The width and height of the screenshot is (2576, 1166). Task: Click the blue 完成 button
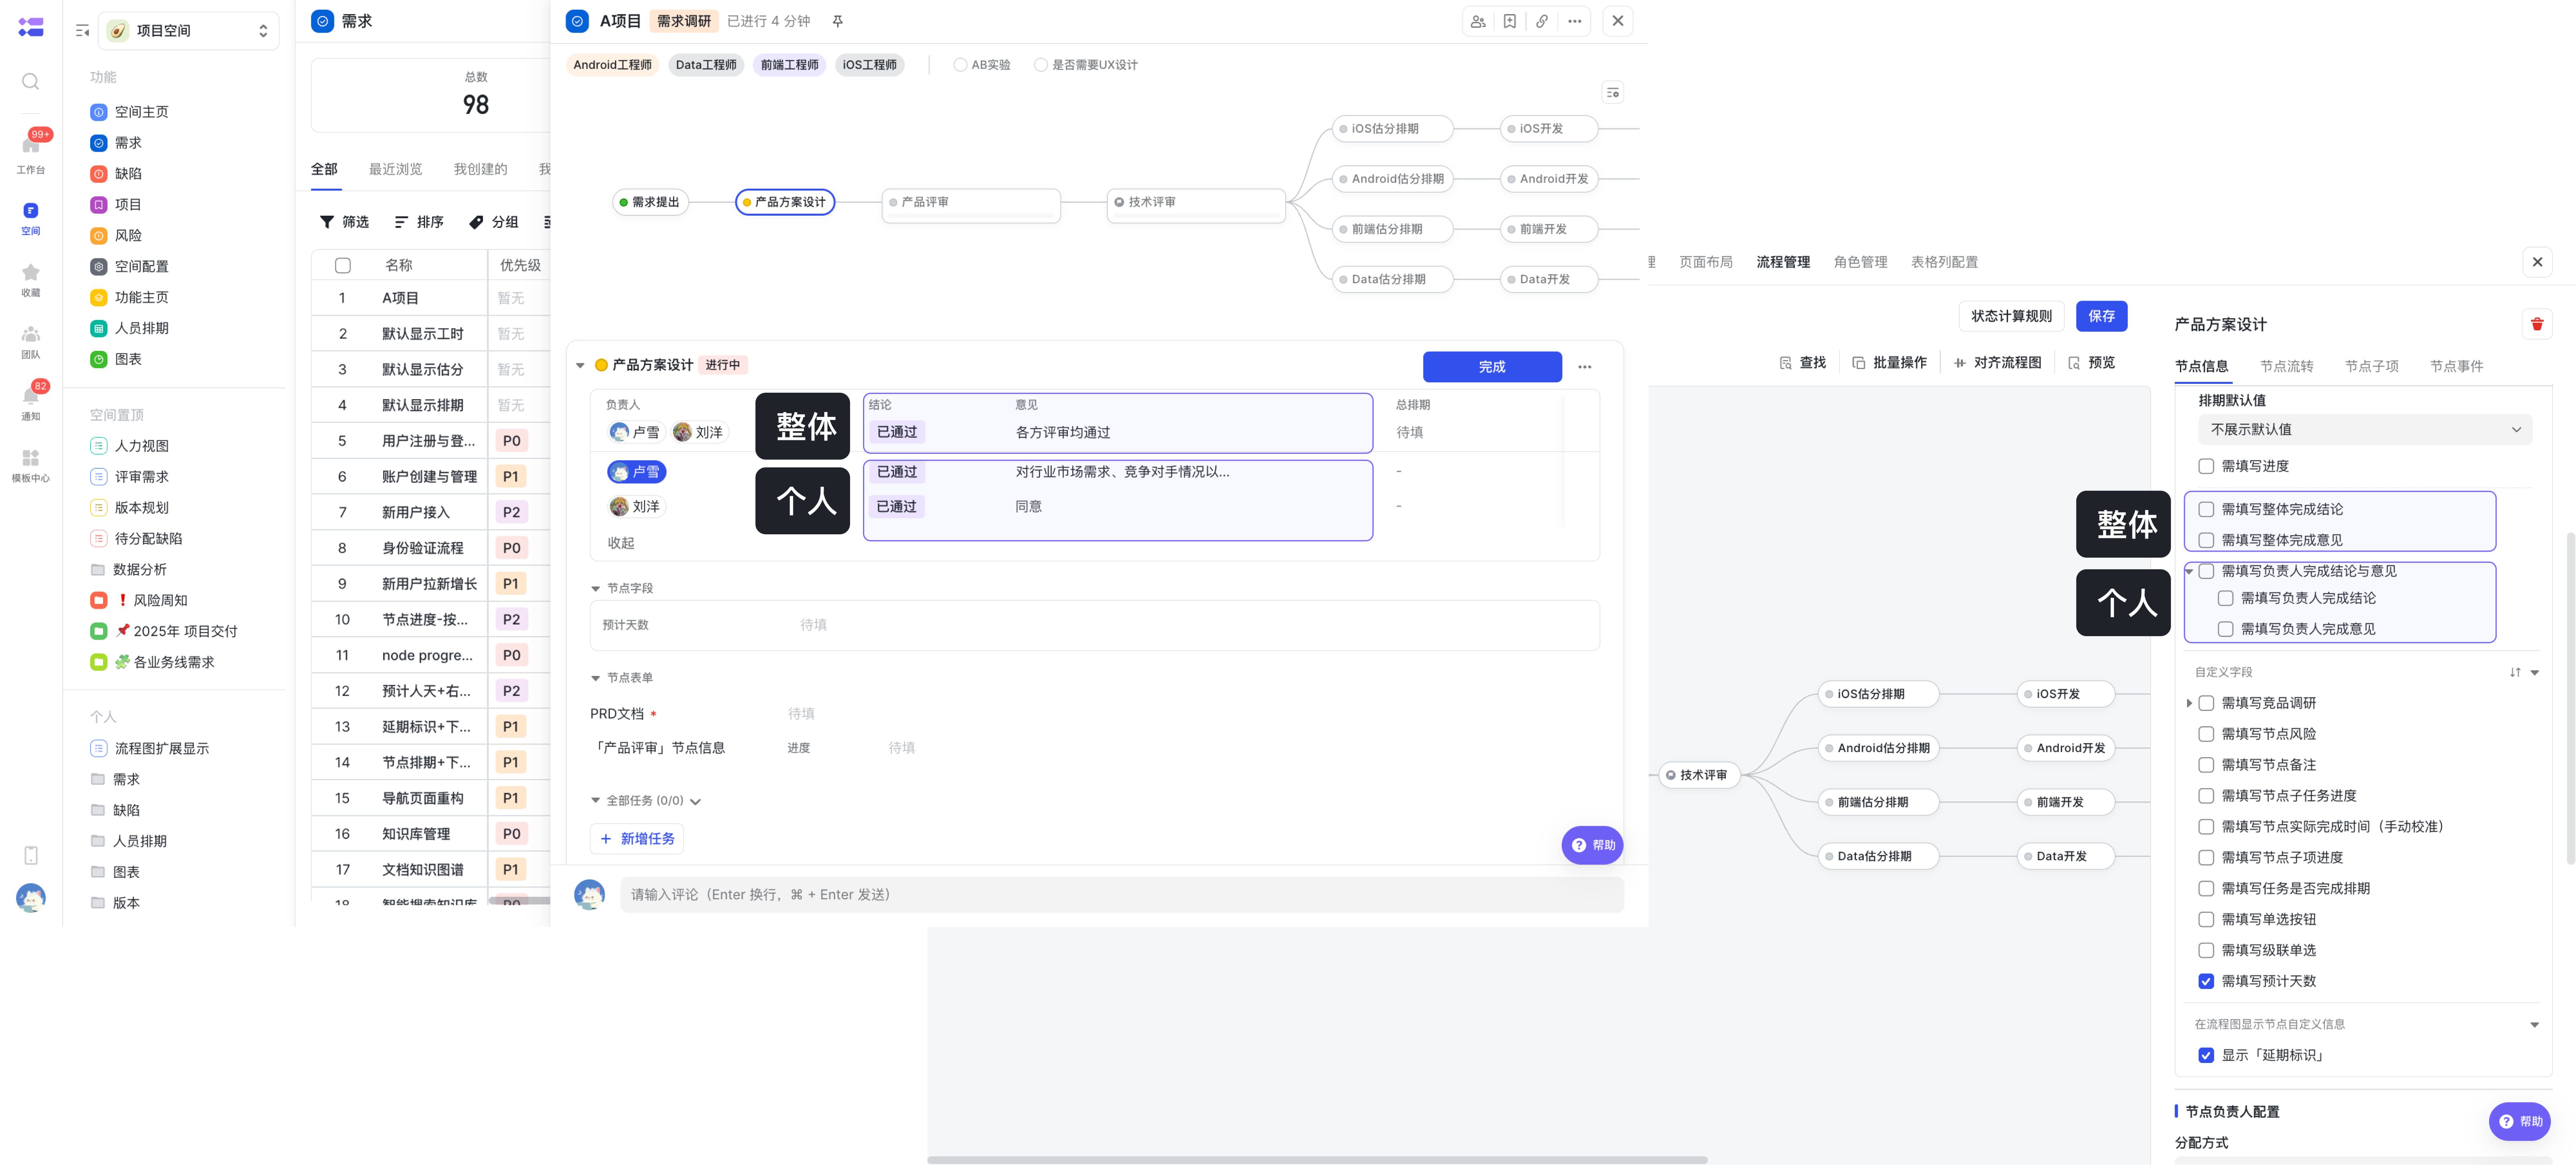(1492, 367)
